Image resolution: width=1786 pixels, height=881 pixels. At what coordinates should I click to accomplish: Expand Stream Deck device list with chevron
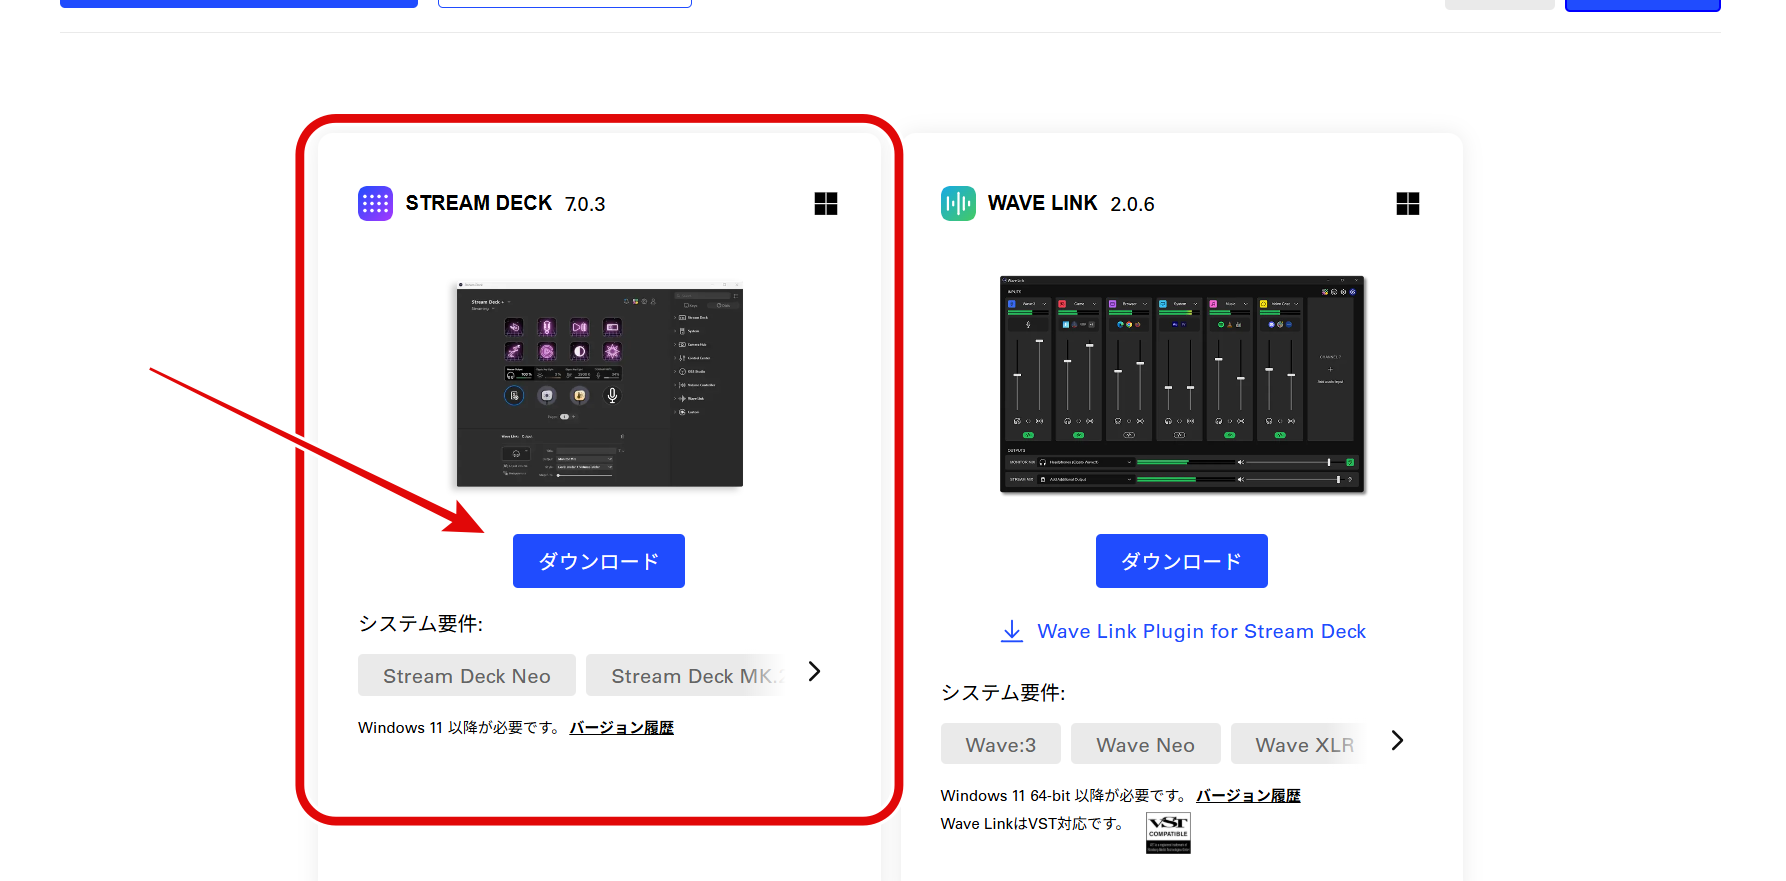(814, 672)
